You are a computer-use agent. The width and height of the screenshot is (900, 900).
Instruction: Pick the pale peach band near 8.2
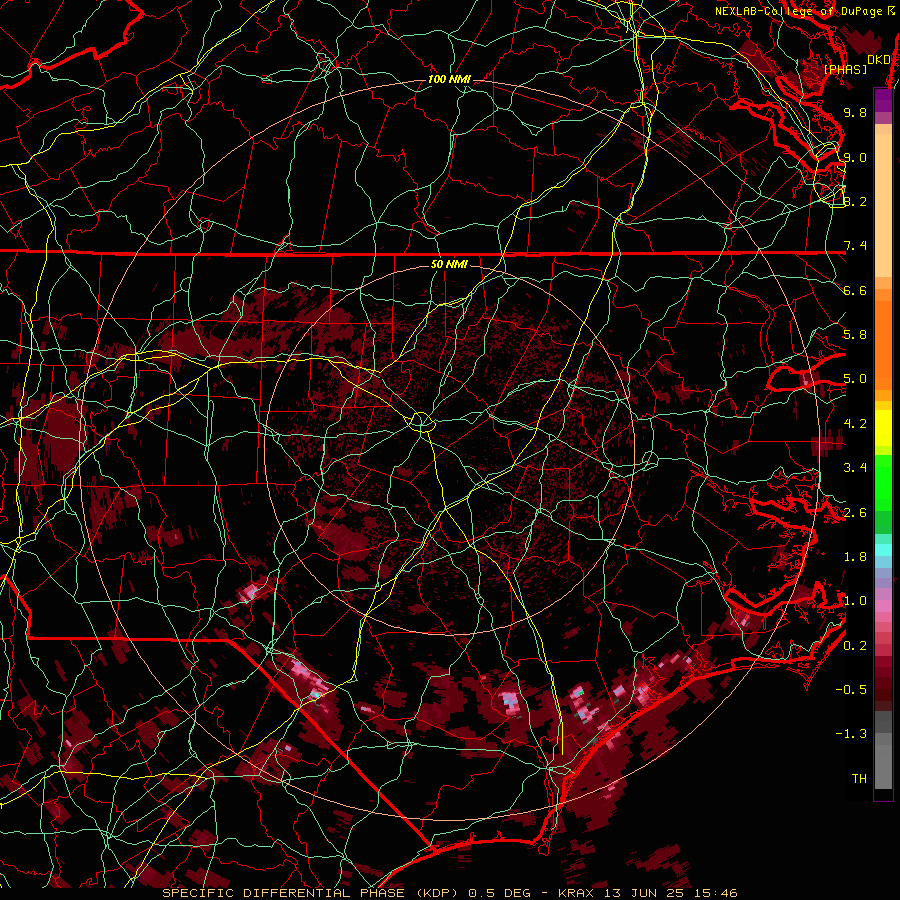[x=883, y=205]
